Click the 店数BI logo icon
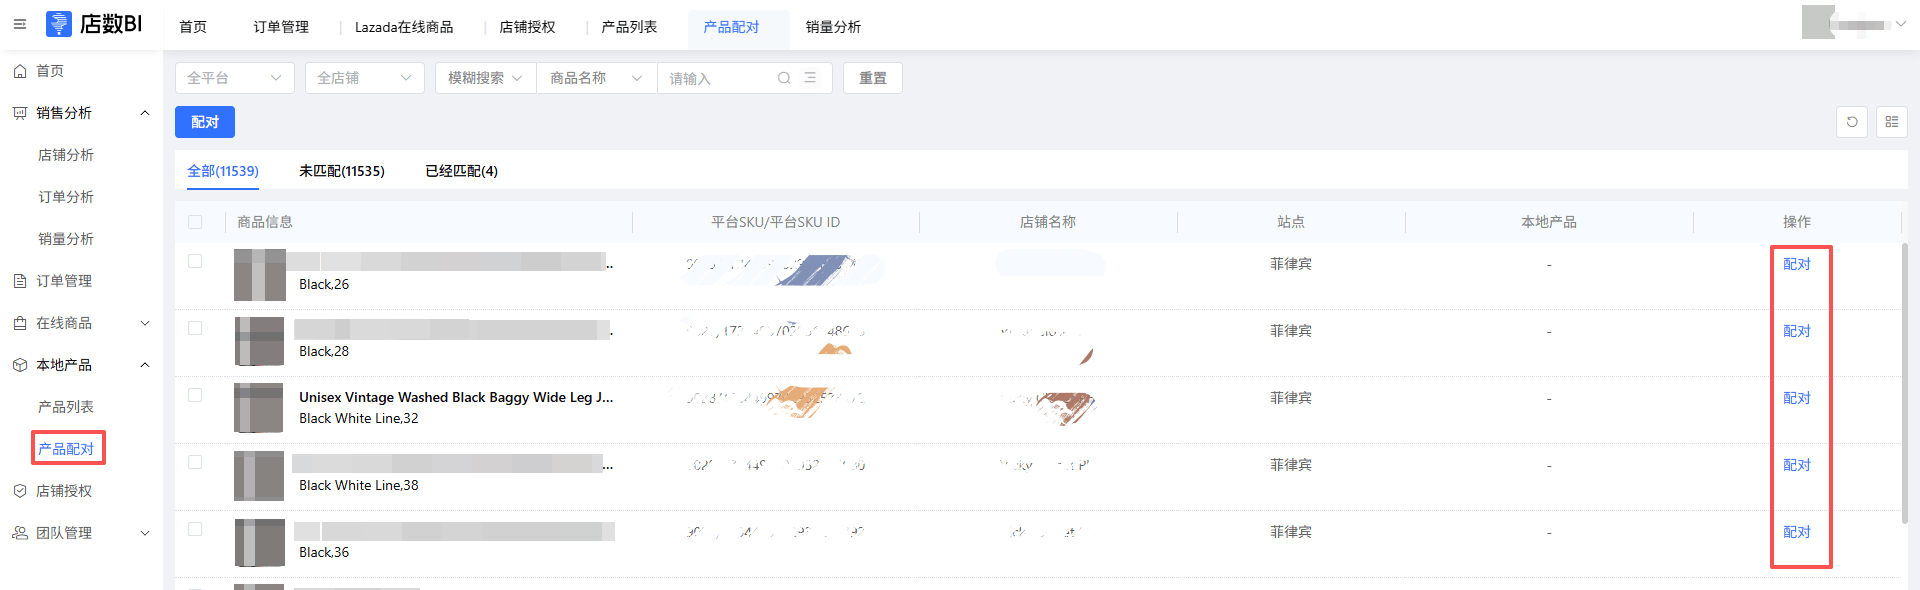The height and width of the screenshot is (590, 1920). click(58, 24)
